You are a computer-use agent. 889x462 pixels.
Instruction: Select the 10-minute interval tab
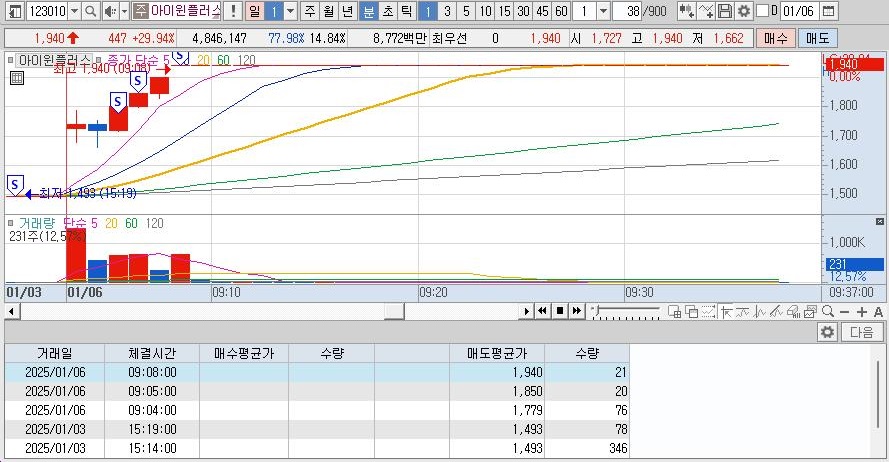click(485, 11)
